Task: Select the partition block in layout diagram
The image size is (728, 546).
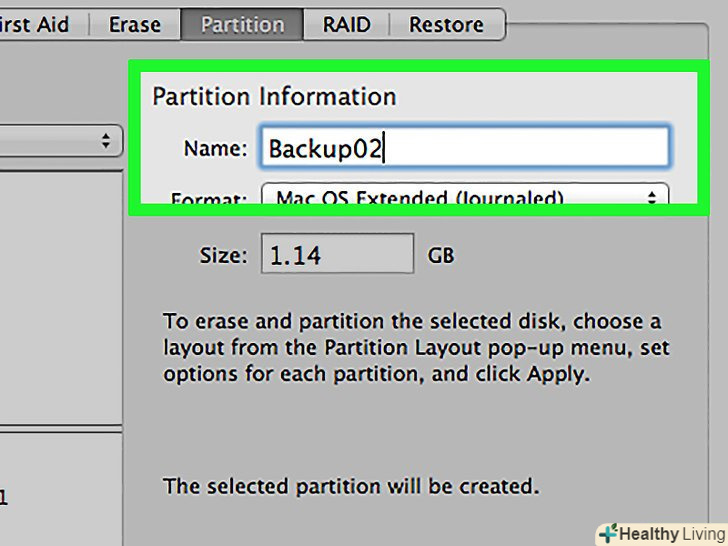Action: coord(60,300)
